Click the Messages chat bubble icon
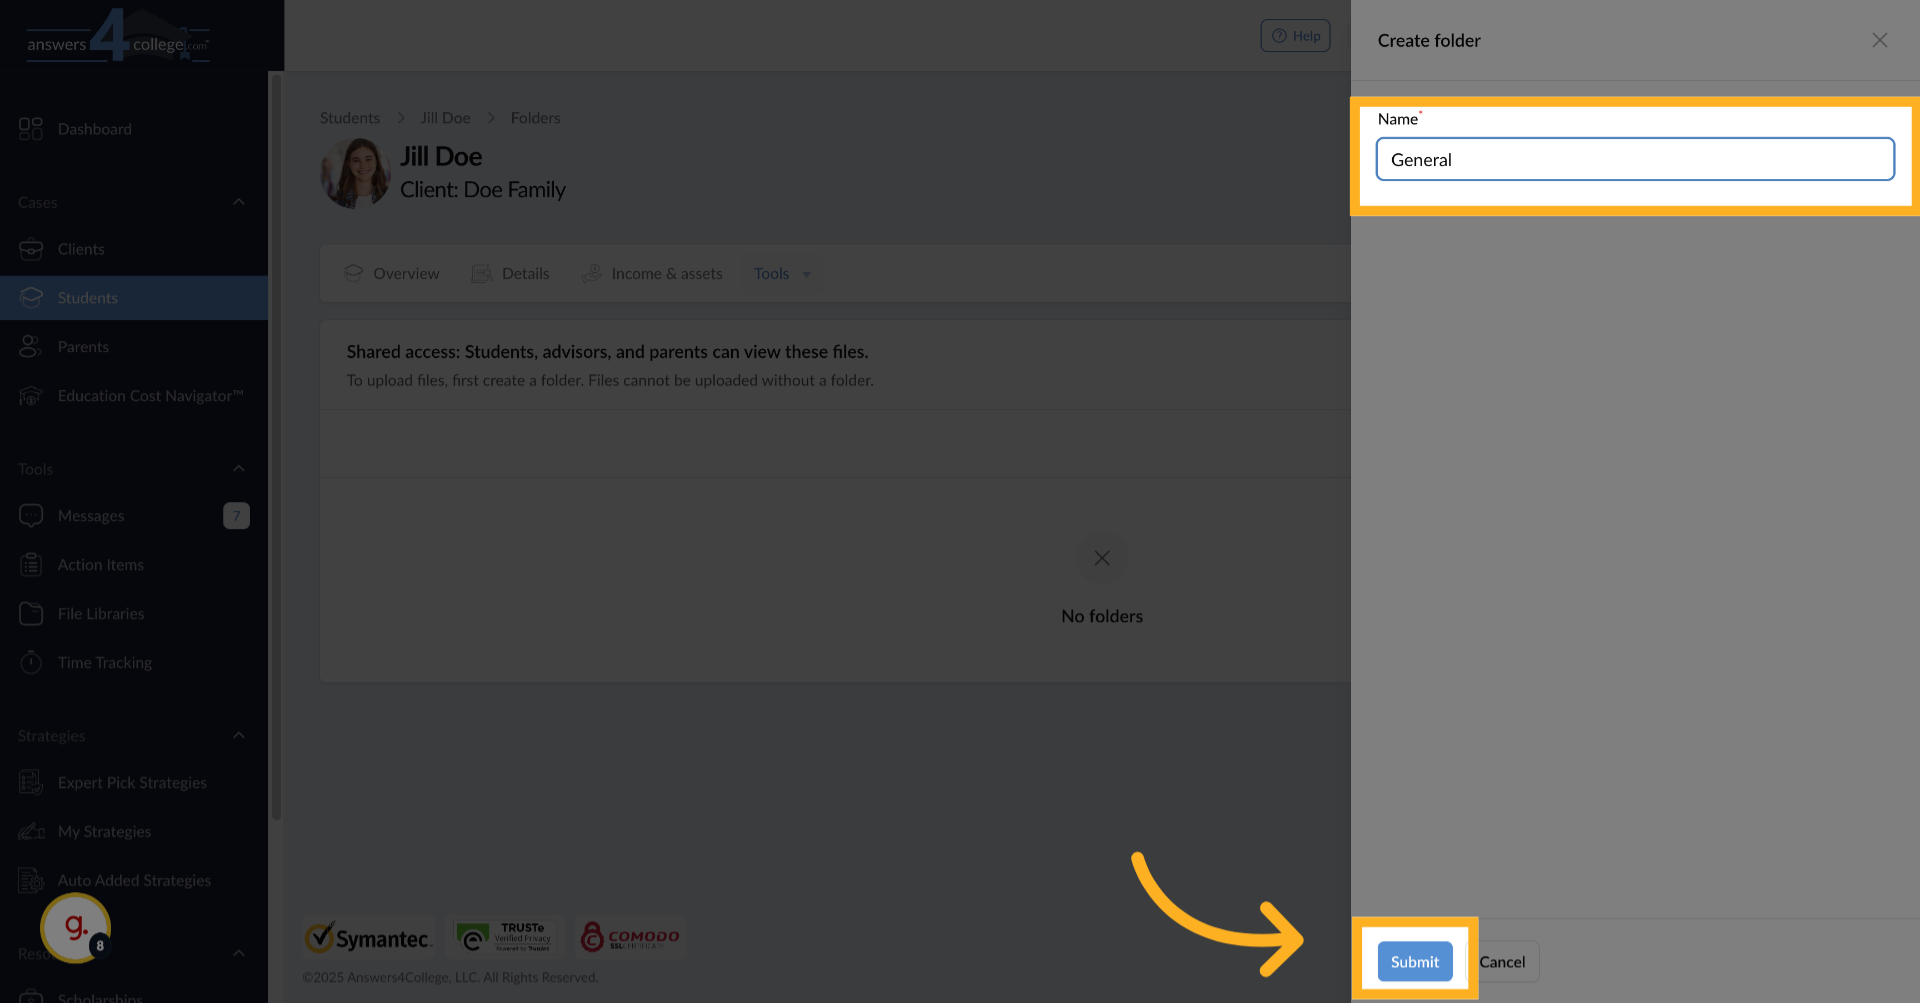Image resolution: width=1920 pixels, height=1003 pixels. point(31,516)
